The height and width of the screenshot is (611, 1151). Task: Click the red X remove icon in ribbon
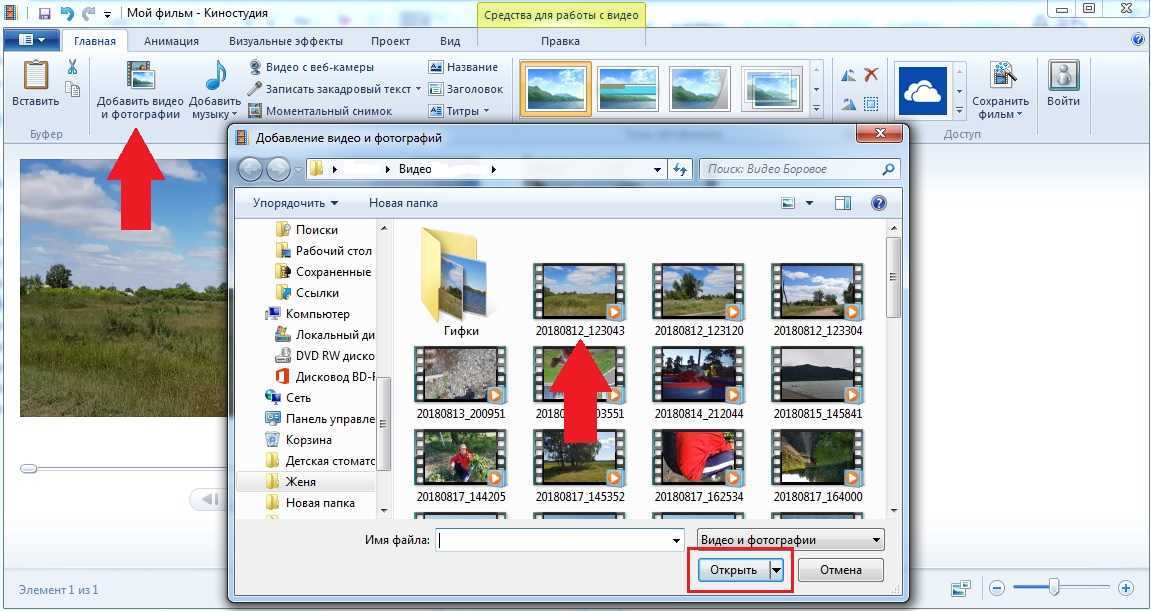(x=871, y=74)
